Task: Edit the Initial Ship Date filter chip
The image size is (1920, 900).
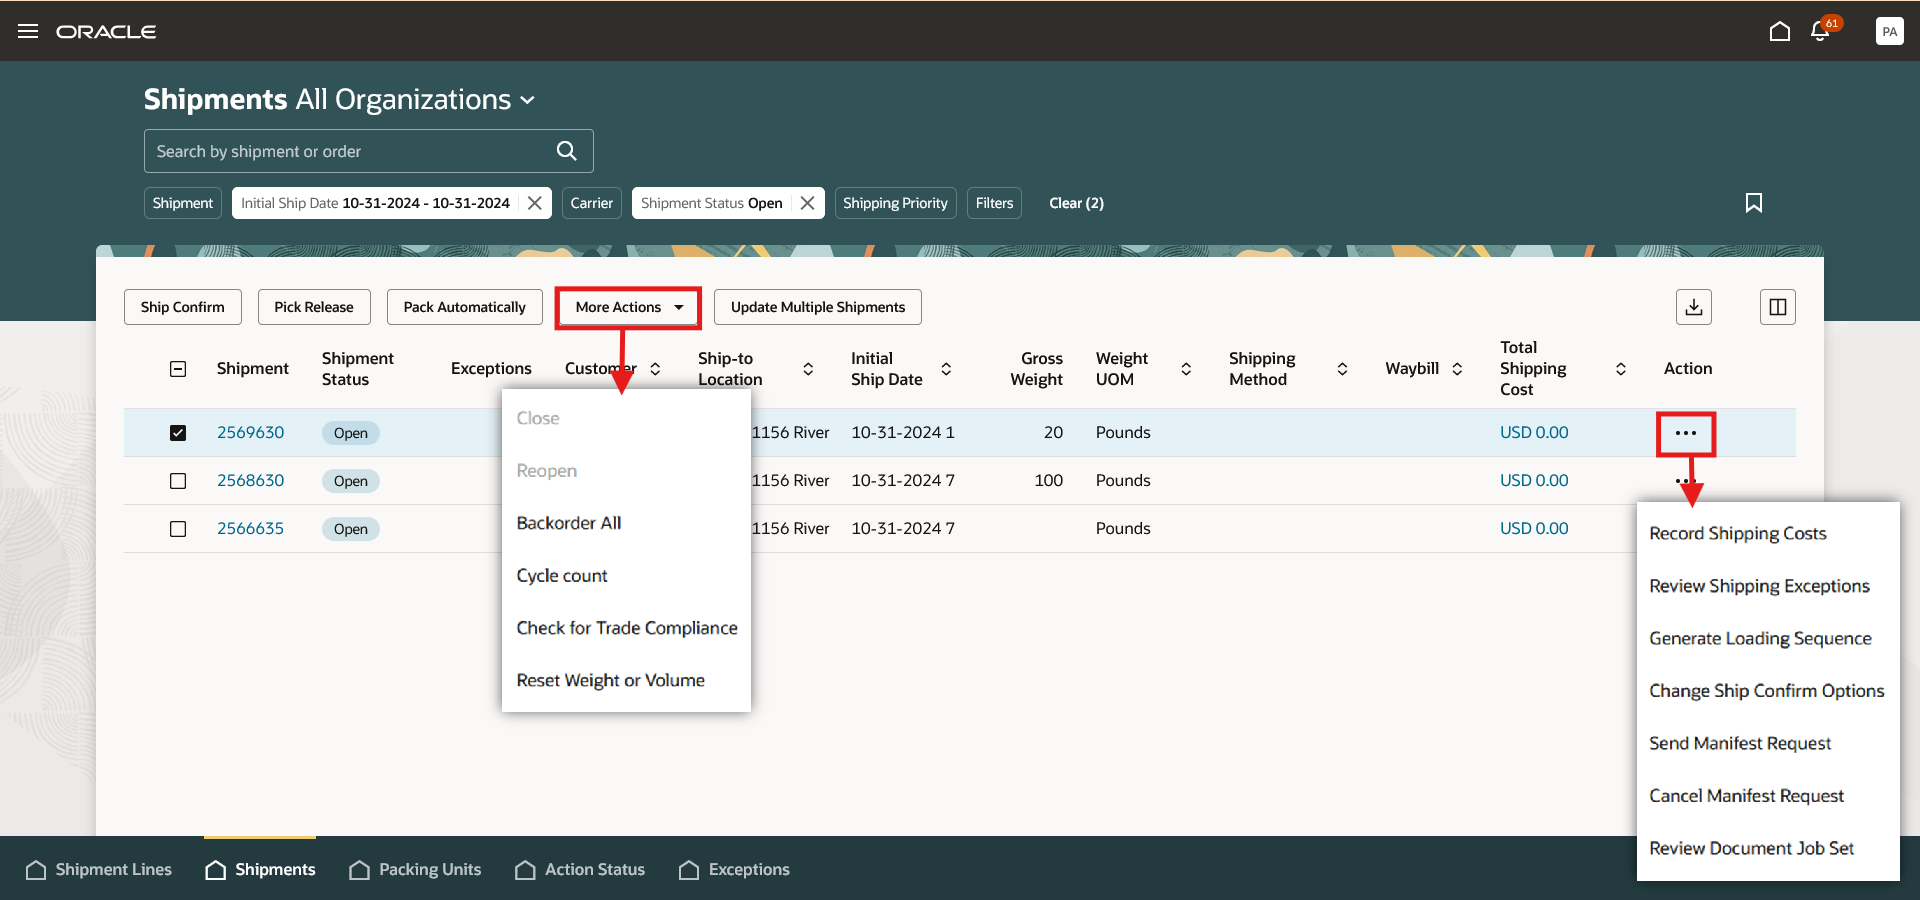Action: coord(375,203)
